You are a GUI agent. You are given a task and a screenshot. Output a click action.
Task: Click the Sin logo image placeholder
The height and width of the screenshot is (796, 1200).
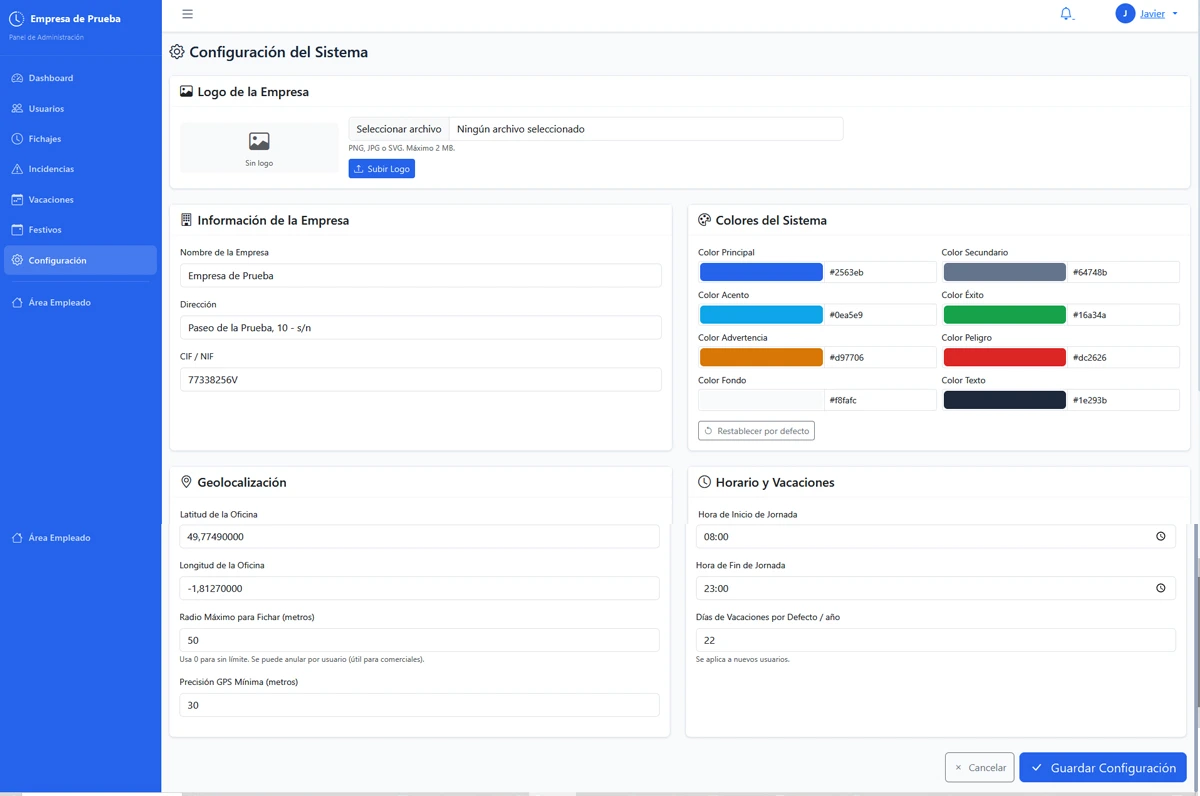(259, 148)
